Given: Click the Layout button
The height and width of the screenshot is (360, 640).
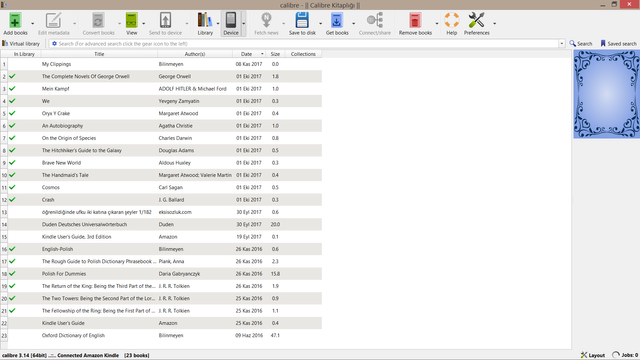Looking at the screenshot, I should point(593,355).
